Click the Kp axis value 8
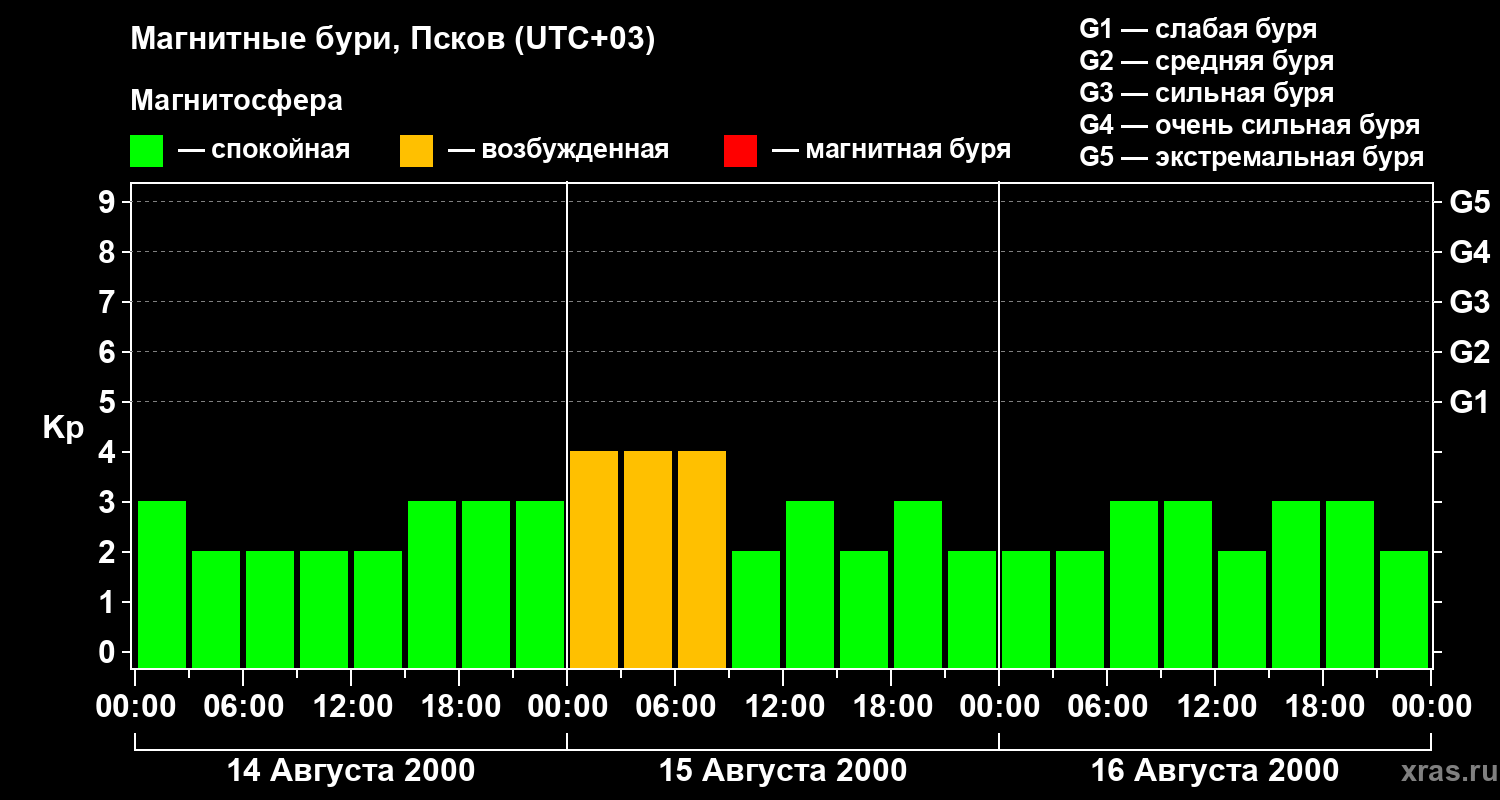This screenshot has height=800, width=1500. 108,252
